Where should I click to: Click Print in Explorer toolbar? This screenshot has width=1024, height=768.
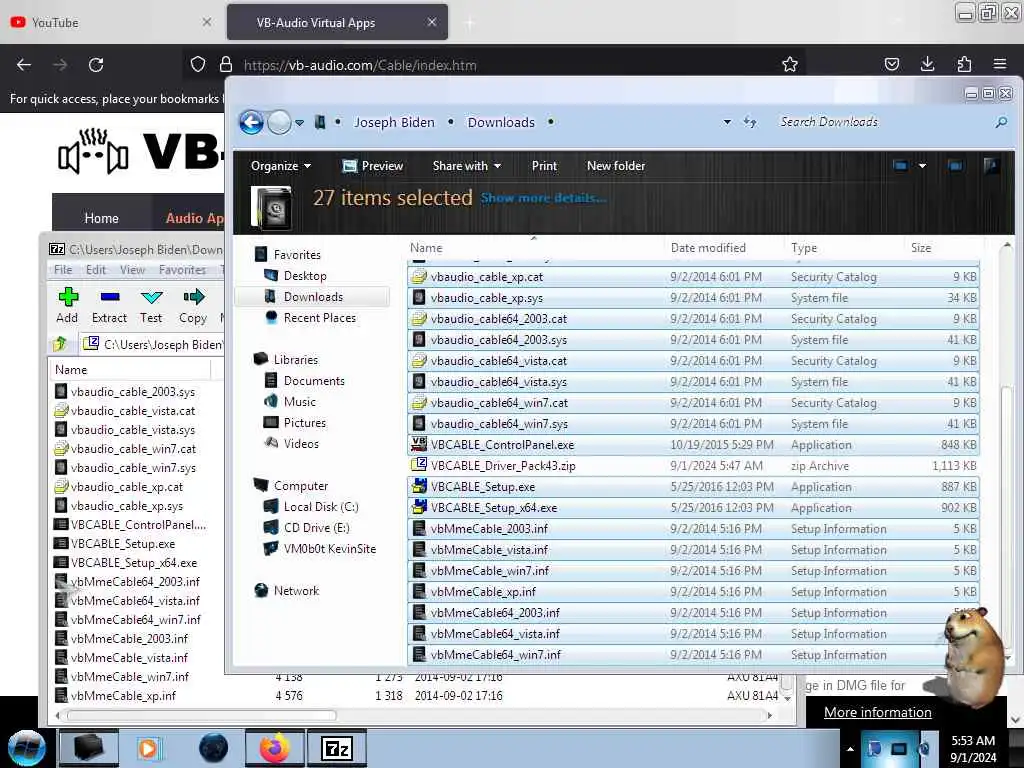click(x=544, y=166)
